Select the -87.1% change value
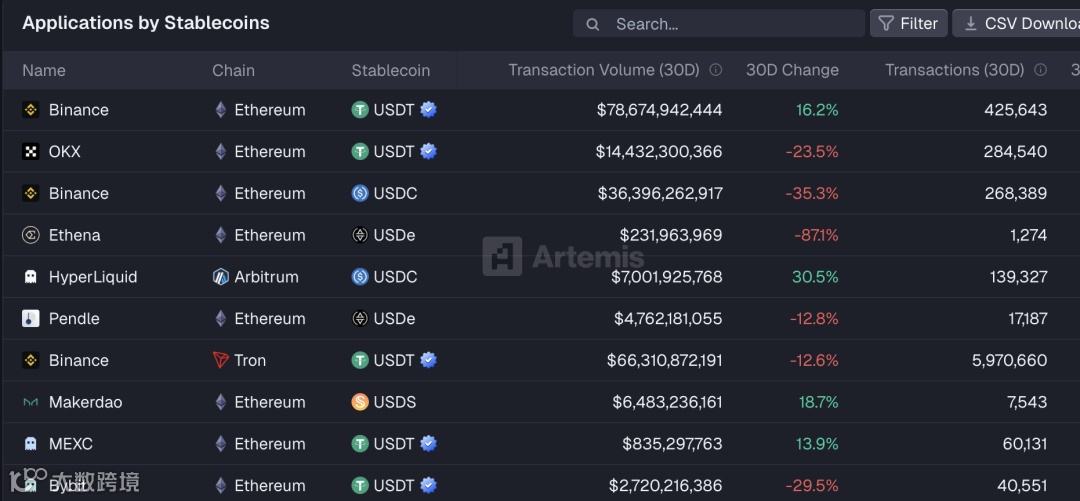 816,235
